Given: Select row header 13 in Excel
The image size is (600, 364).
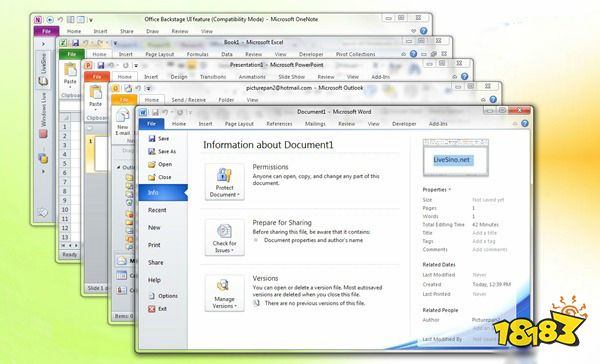Looking at the screenshot, I should tap(65, 237).
